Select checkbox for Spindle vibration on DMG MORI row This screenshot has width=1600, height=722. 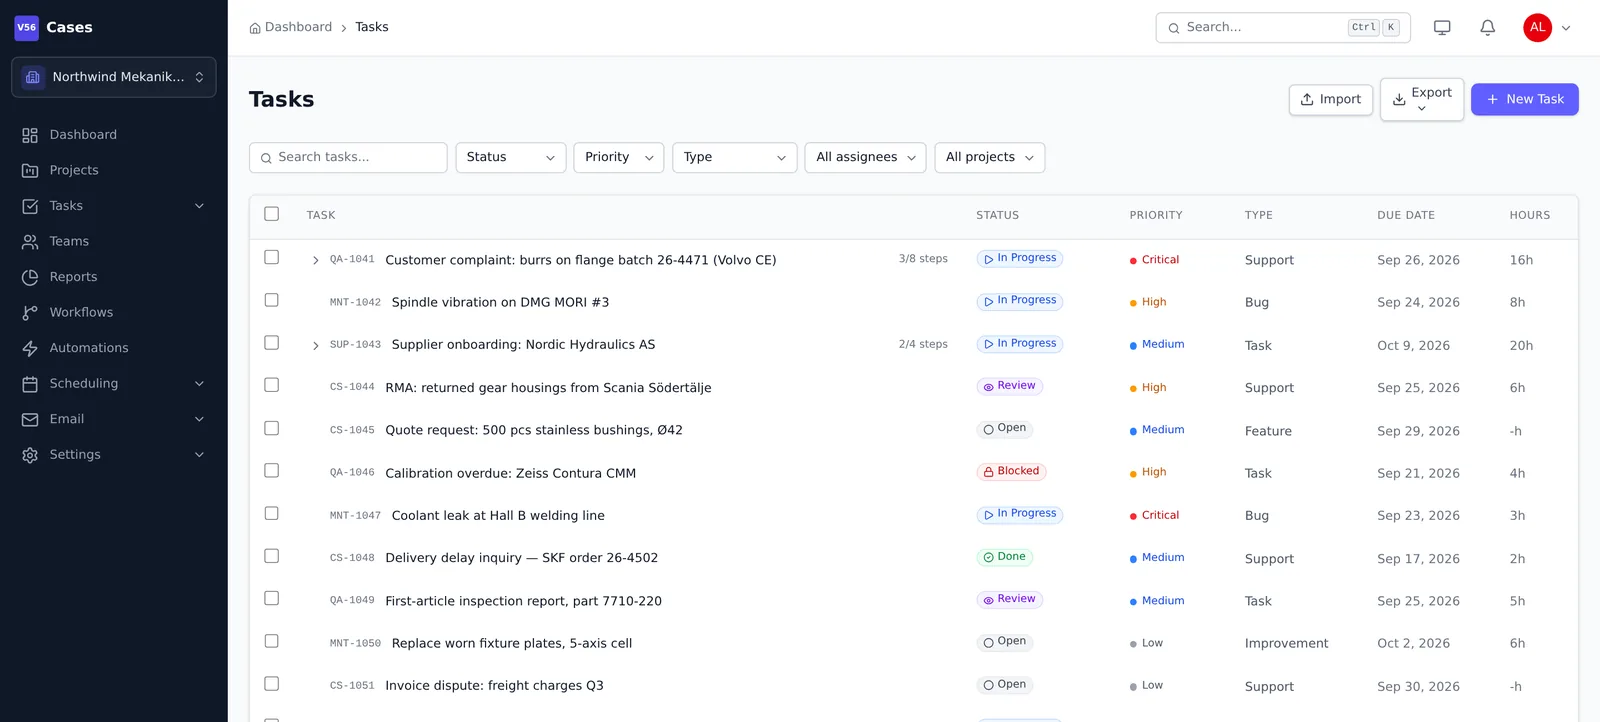click(x=271, y=300)
